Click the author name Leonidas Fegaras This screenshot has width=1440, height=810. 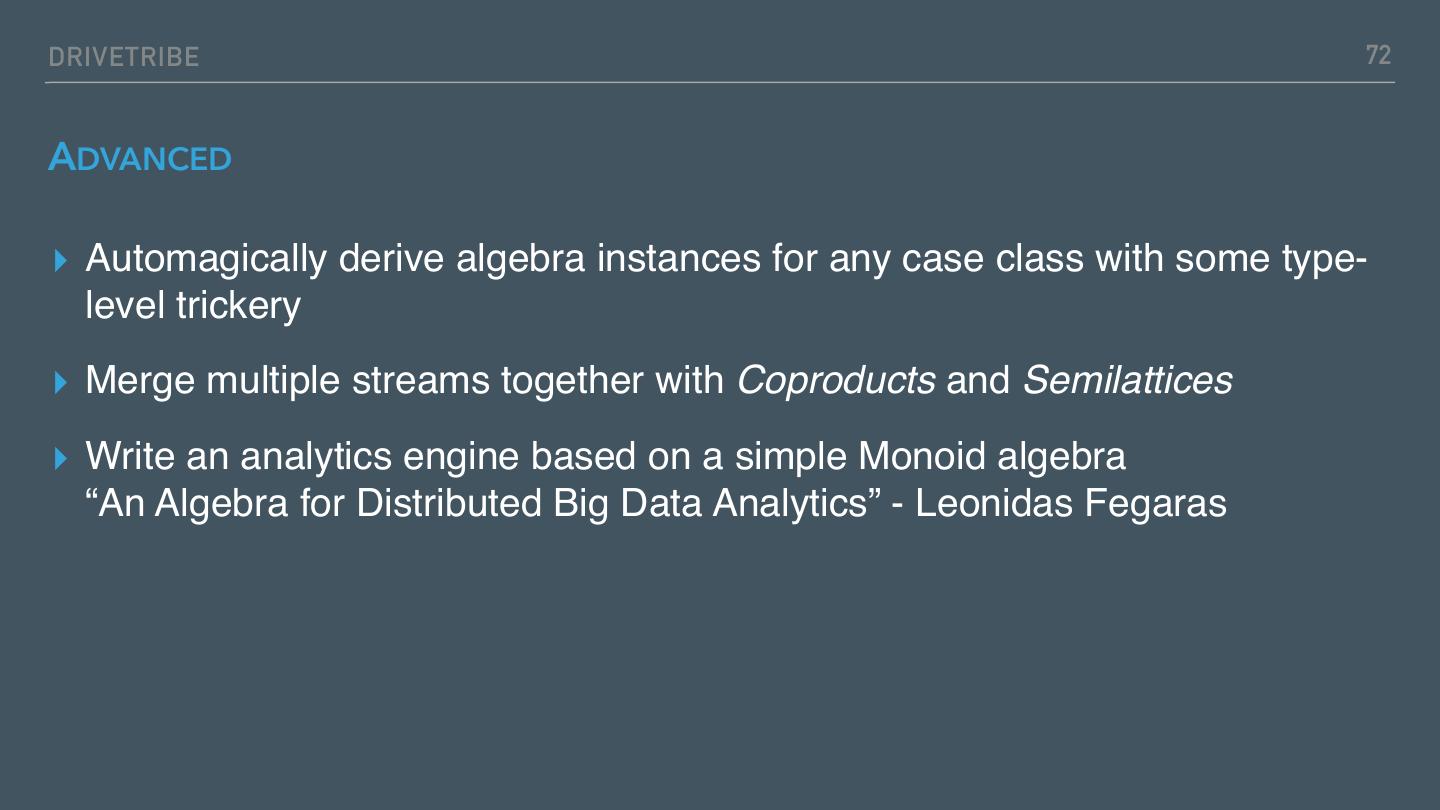pyautogui.click(x=1070, y=503)
